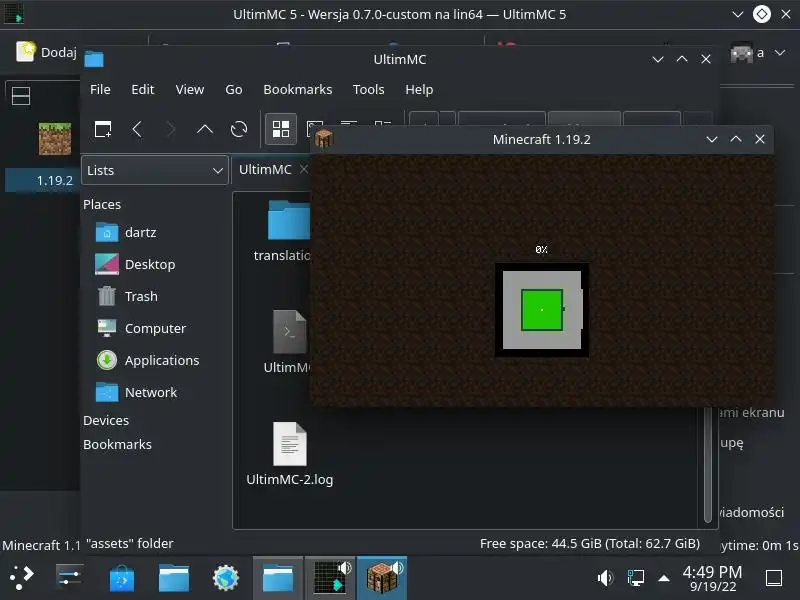
Task: Open the Help menu
Action: pyautogui.click(x=419, y=89)
